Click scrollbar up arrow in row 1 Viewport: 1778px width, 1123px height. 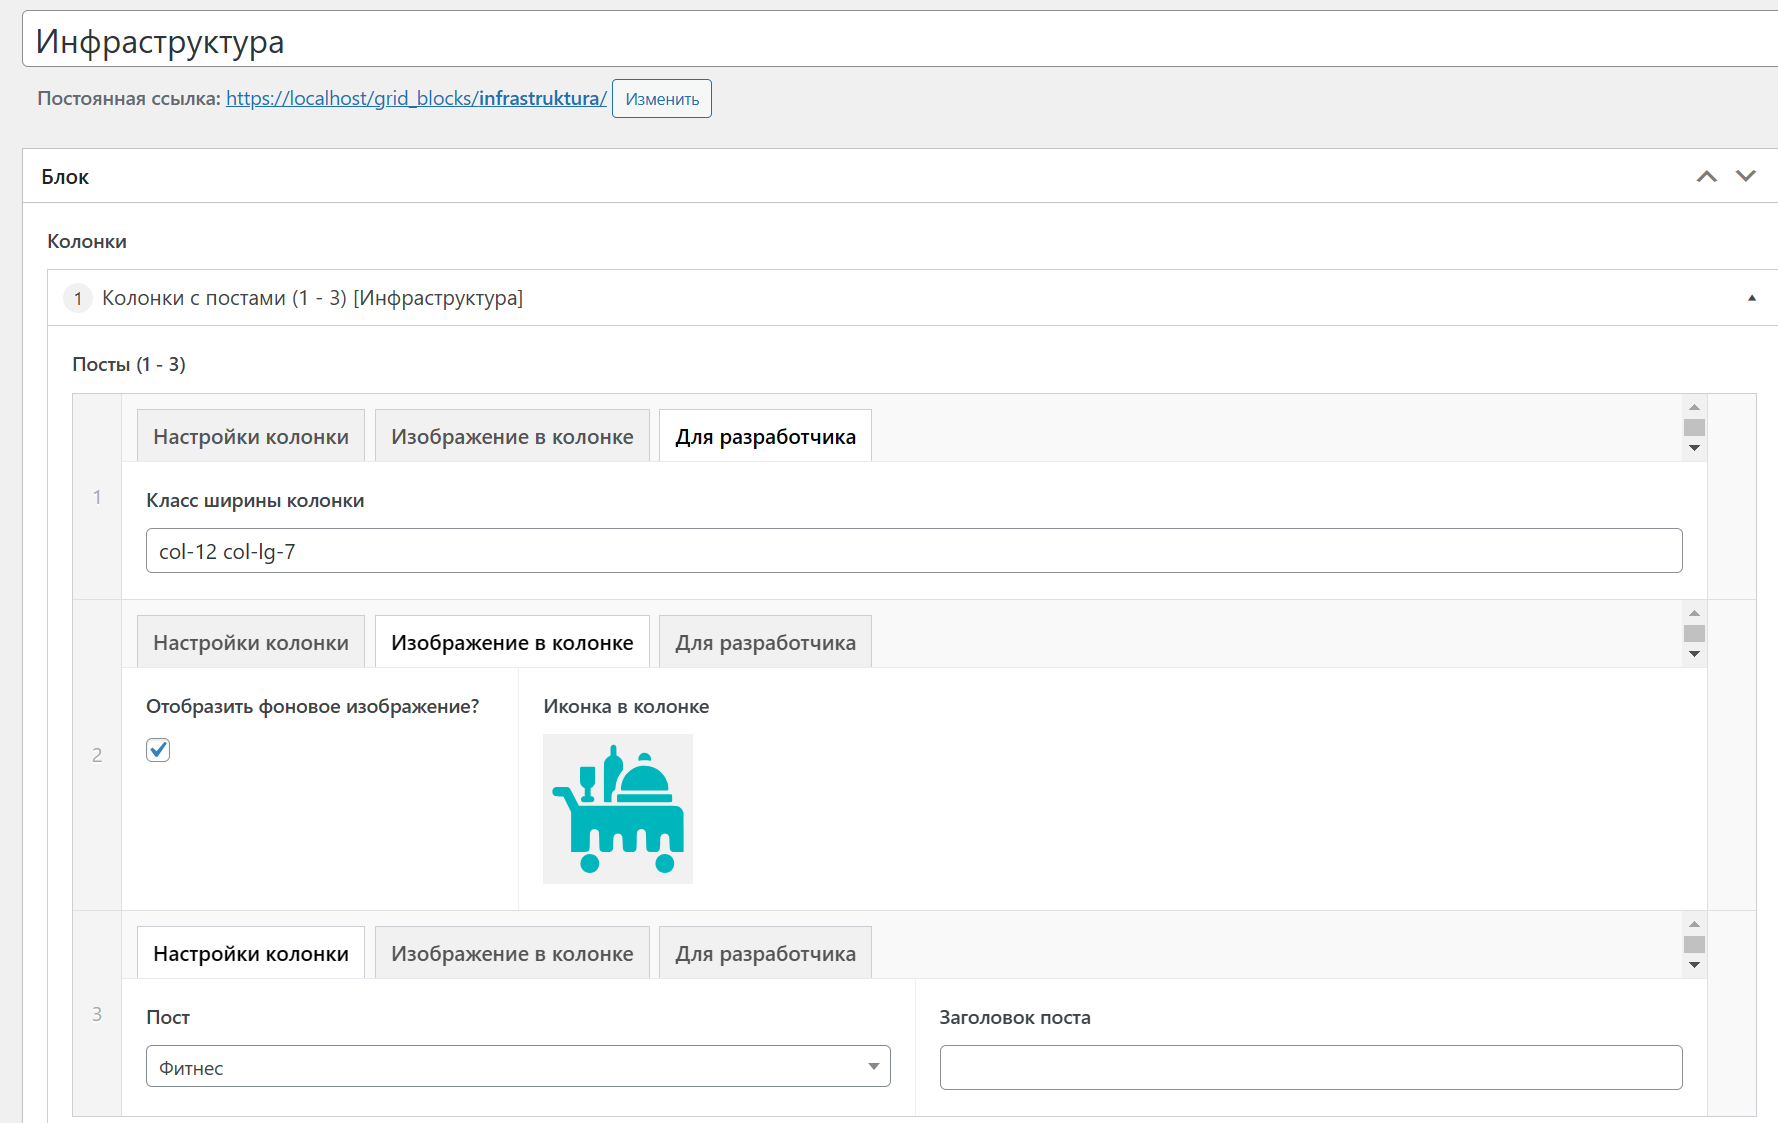click(1694, 407)
